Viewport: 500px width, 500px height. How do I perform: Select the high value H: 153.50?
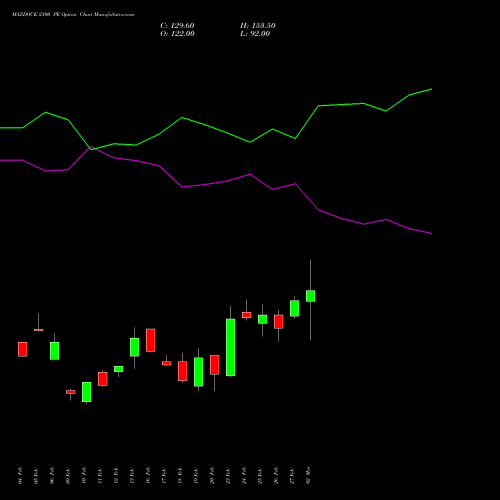pos(258,26)
